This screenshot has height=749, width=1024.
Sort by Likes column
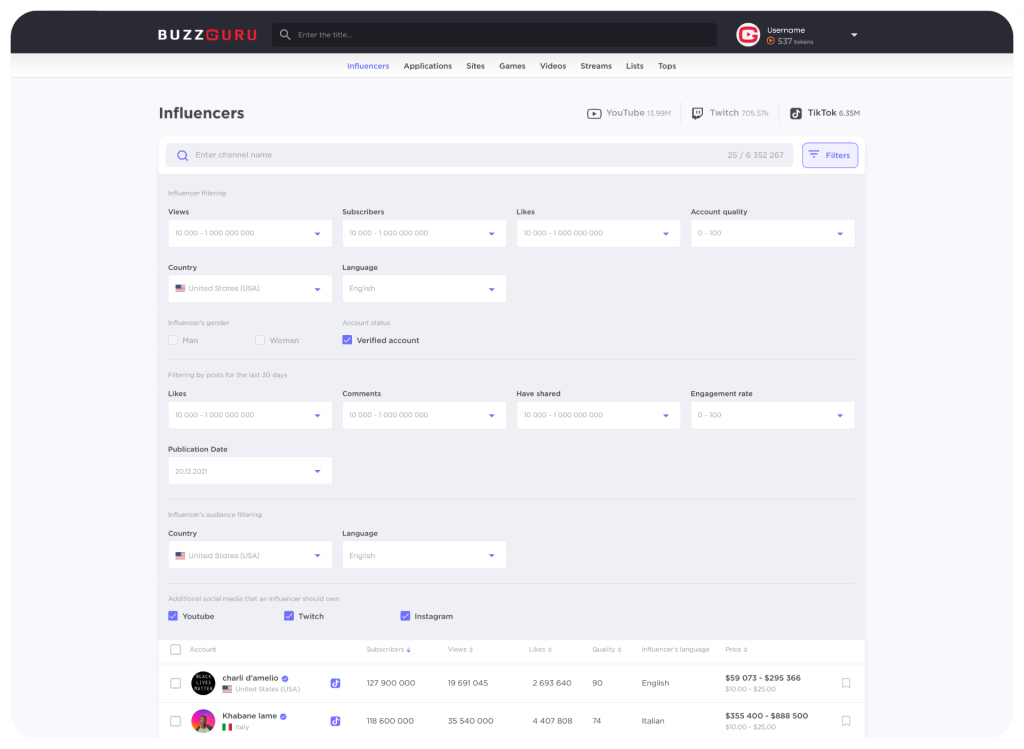point(540,650)
